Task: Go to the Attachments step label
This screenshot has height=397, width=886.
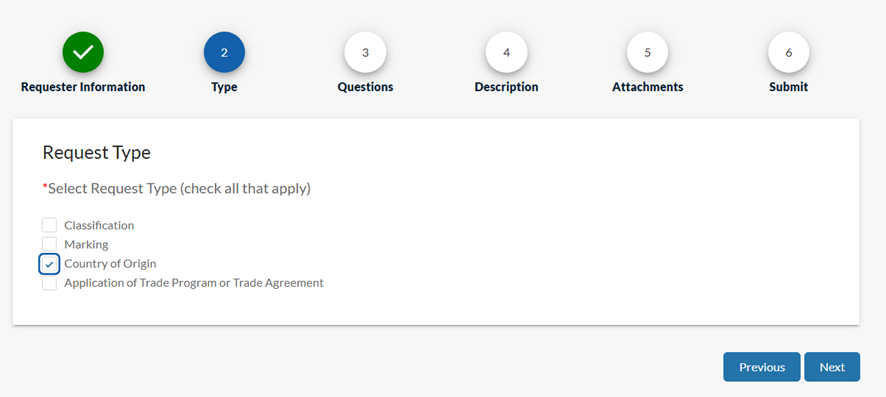Action: 648,87
